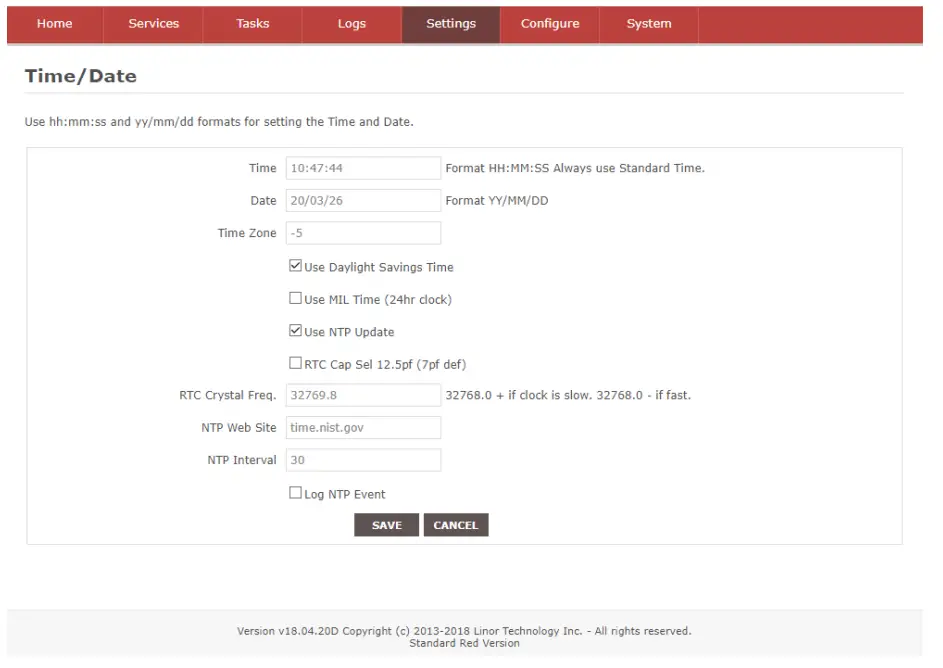Go to the Services tab
943x668 pixels.
(x=153, y=24)
